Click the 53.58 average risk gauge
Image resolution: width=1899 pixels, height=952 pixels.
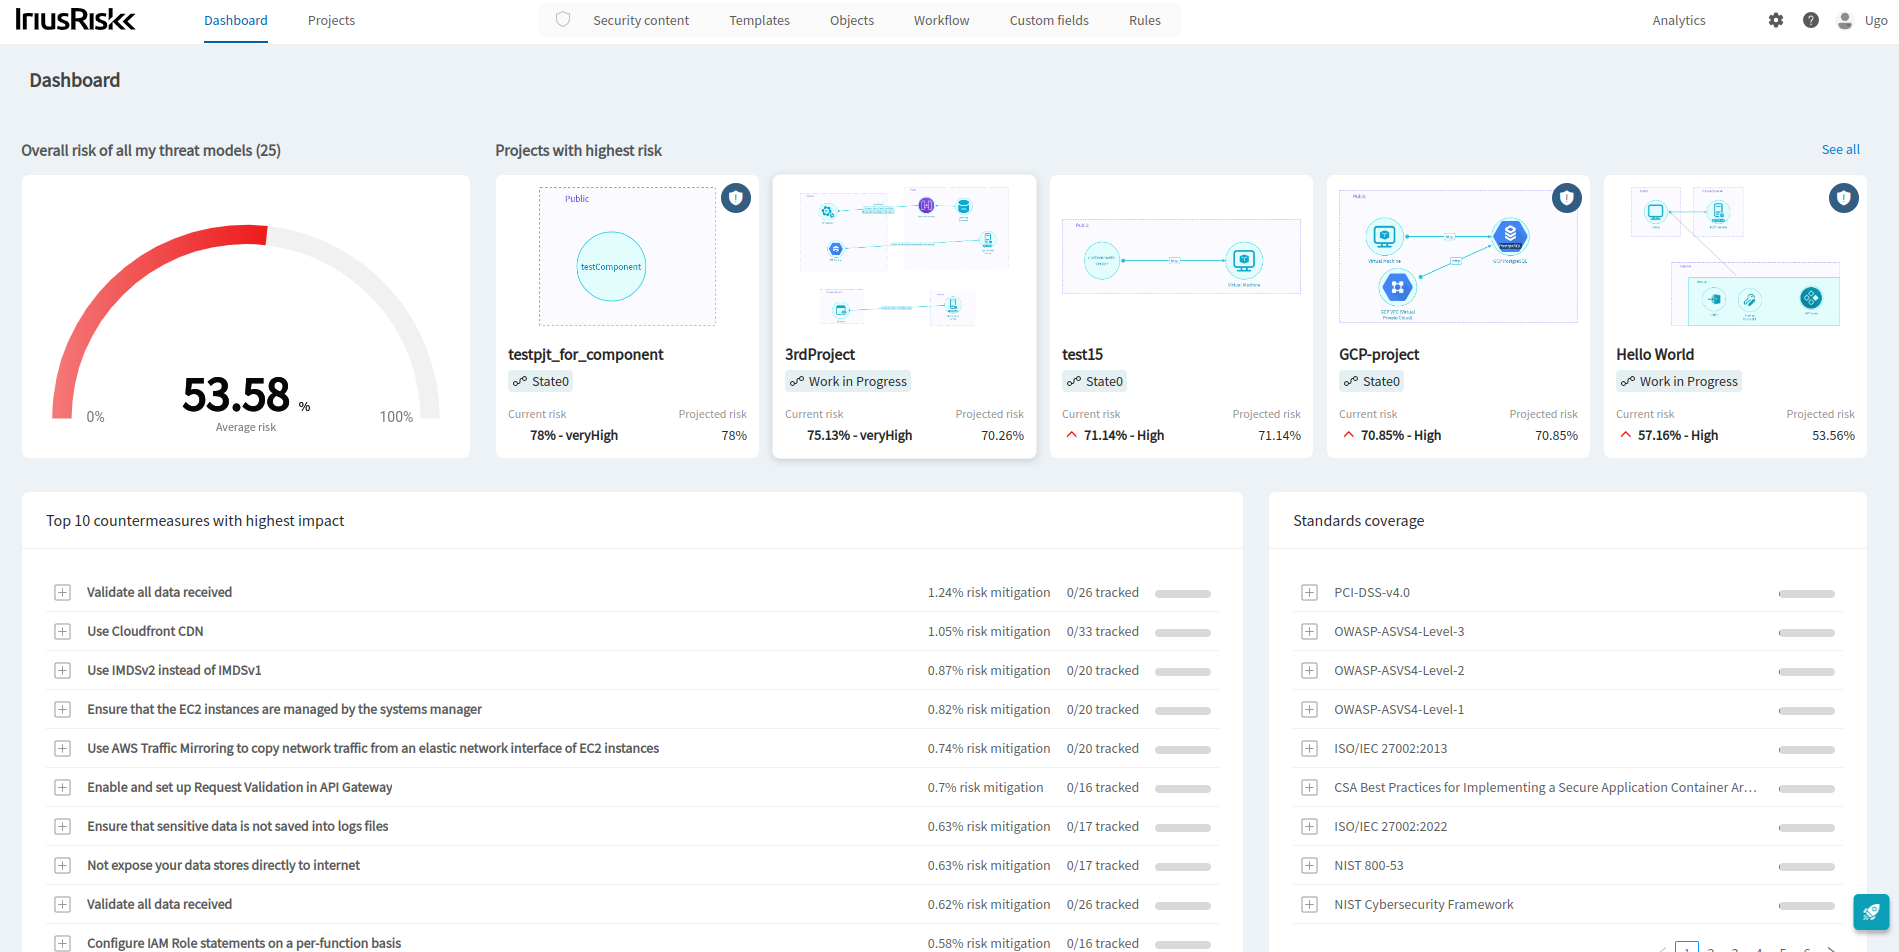246,320
